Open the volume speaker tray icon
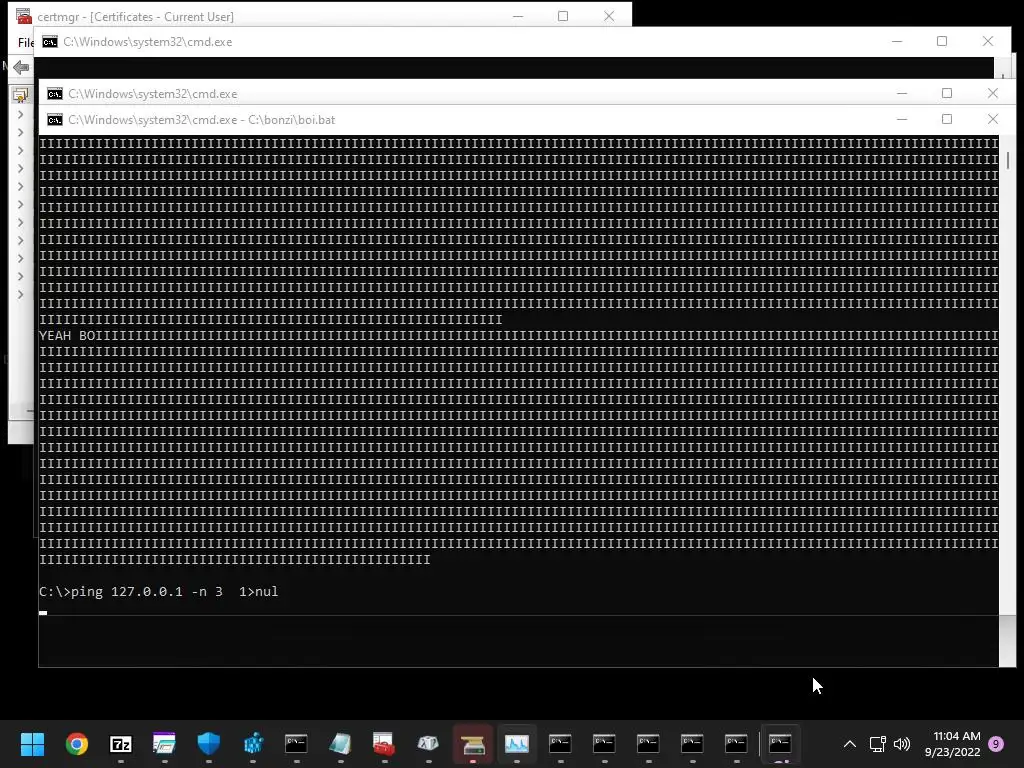This screenshot has height=768, width=1024. pos(902,744)
